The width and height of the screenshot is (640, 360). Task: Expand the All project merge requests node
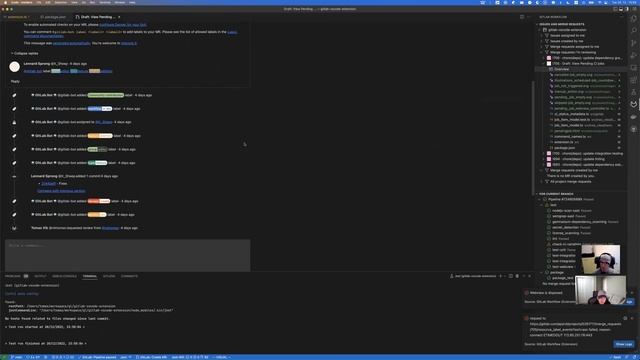tap(542, 182)
